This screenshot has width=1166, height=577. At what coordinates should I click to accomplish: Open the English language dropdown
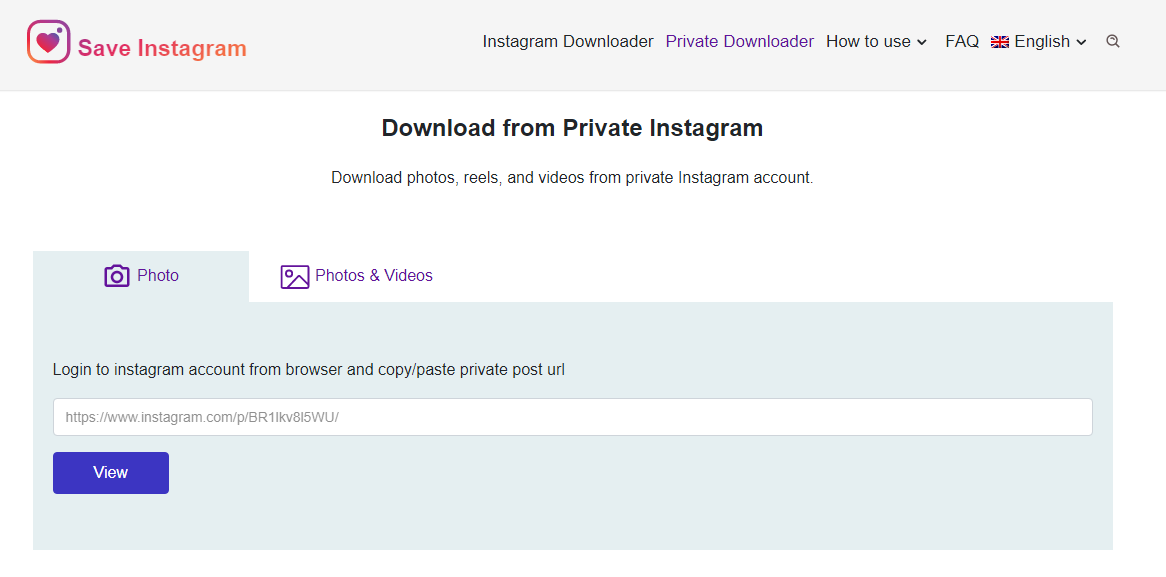pos(1042,42)
